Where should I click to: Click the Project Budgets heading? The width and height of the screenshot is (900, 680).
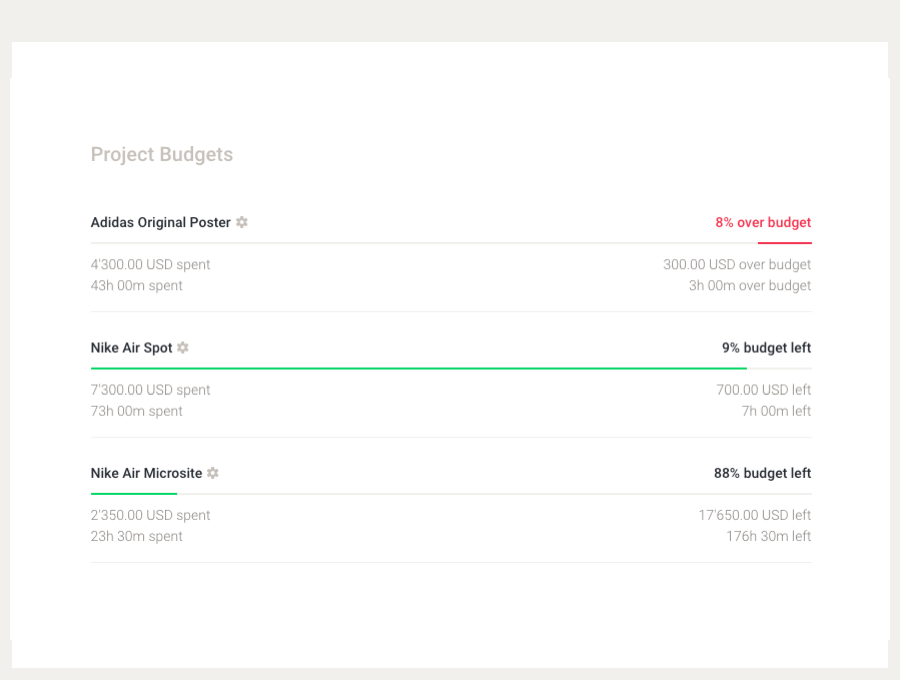point(161,154)
